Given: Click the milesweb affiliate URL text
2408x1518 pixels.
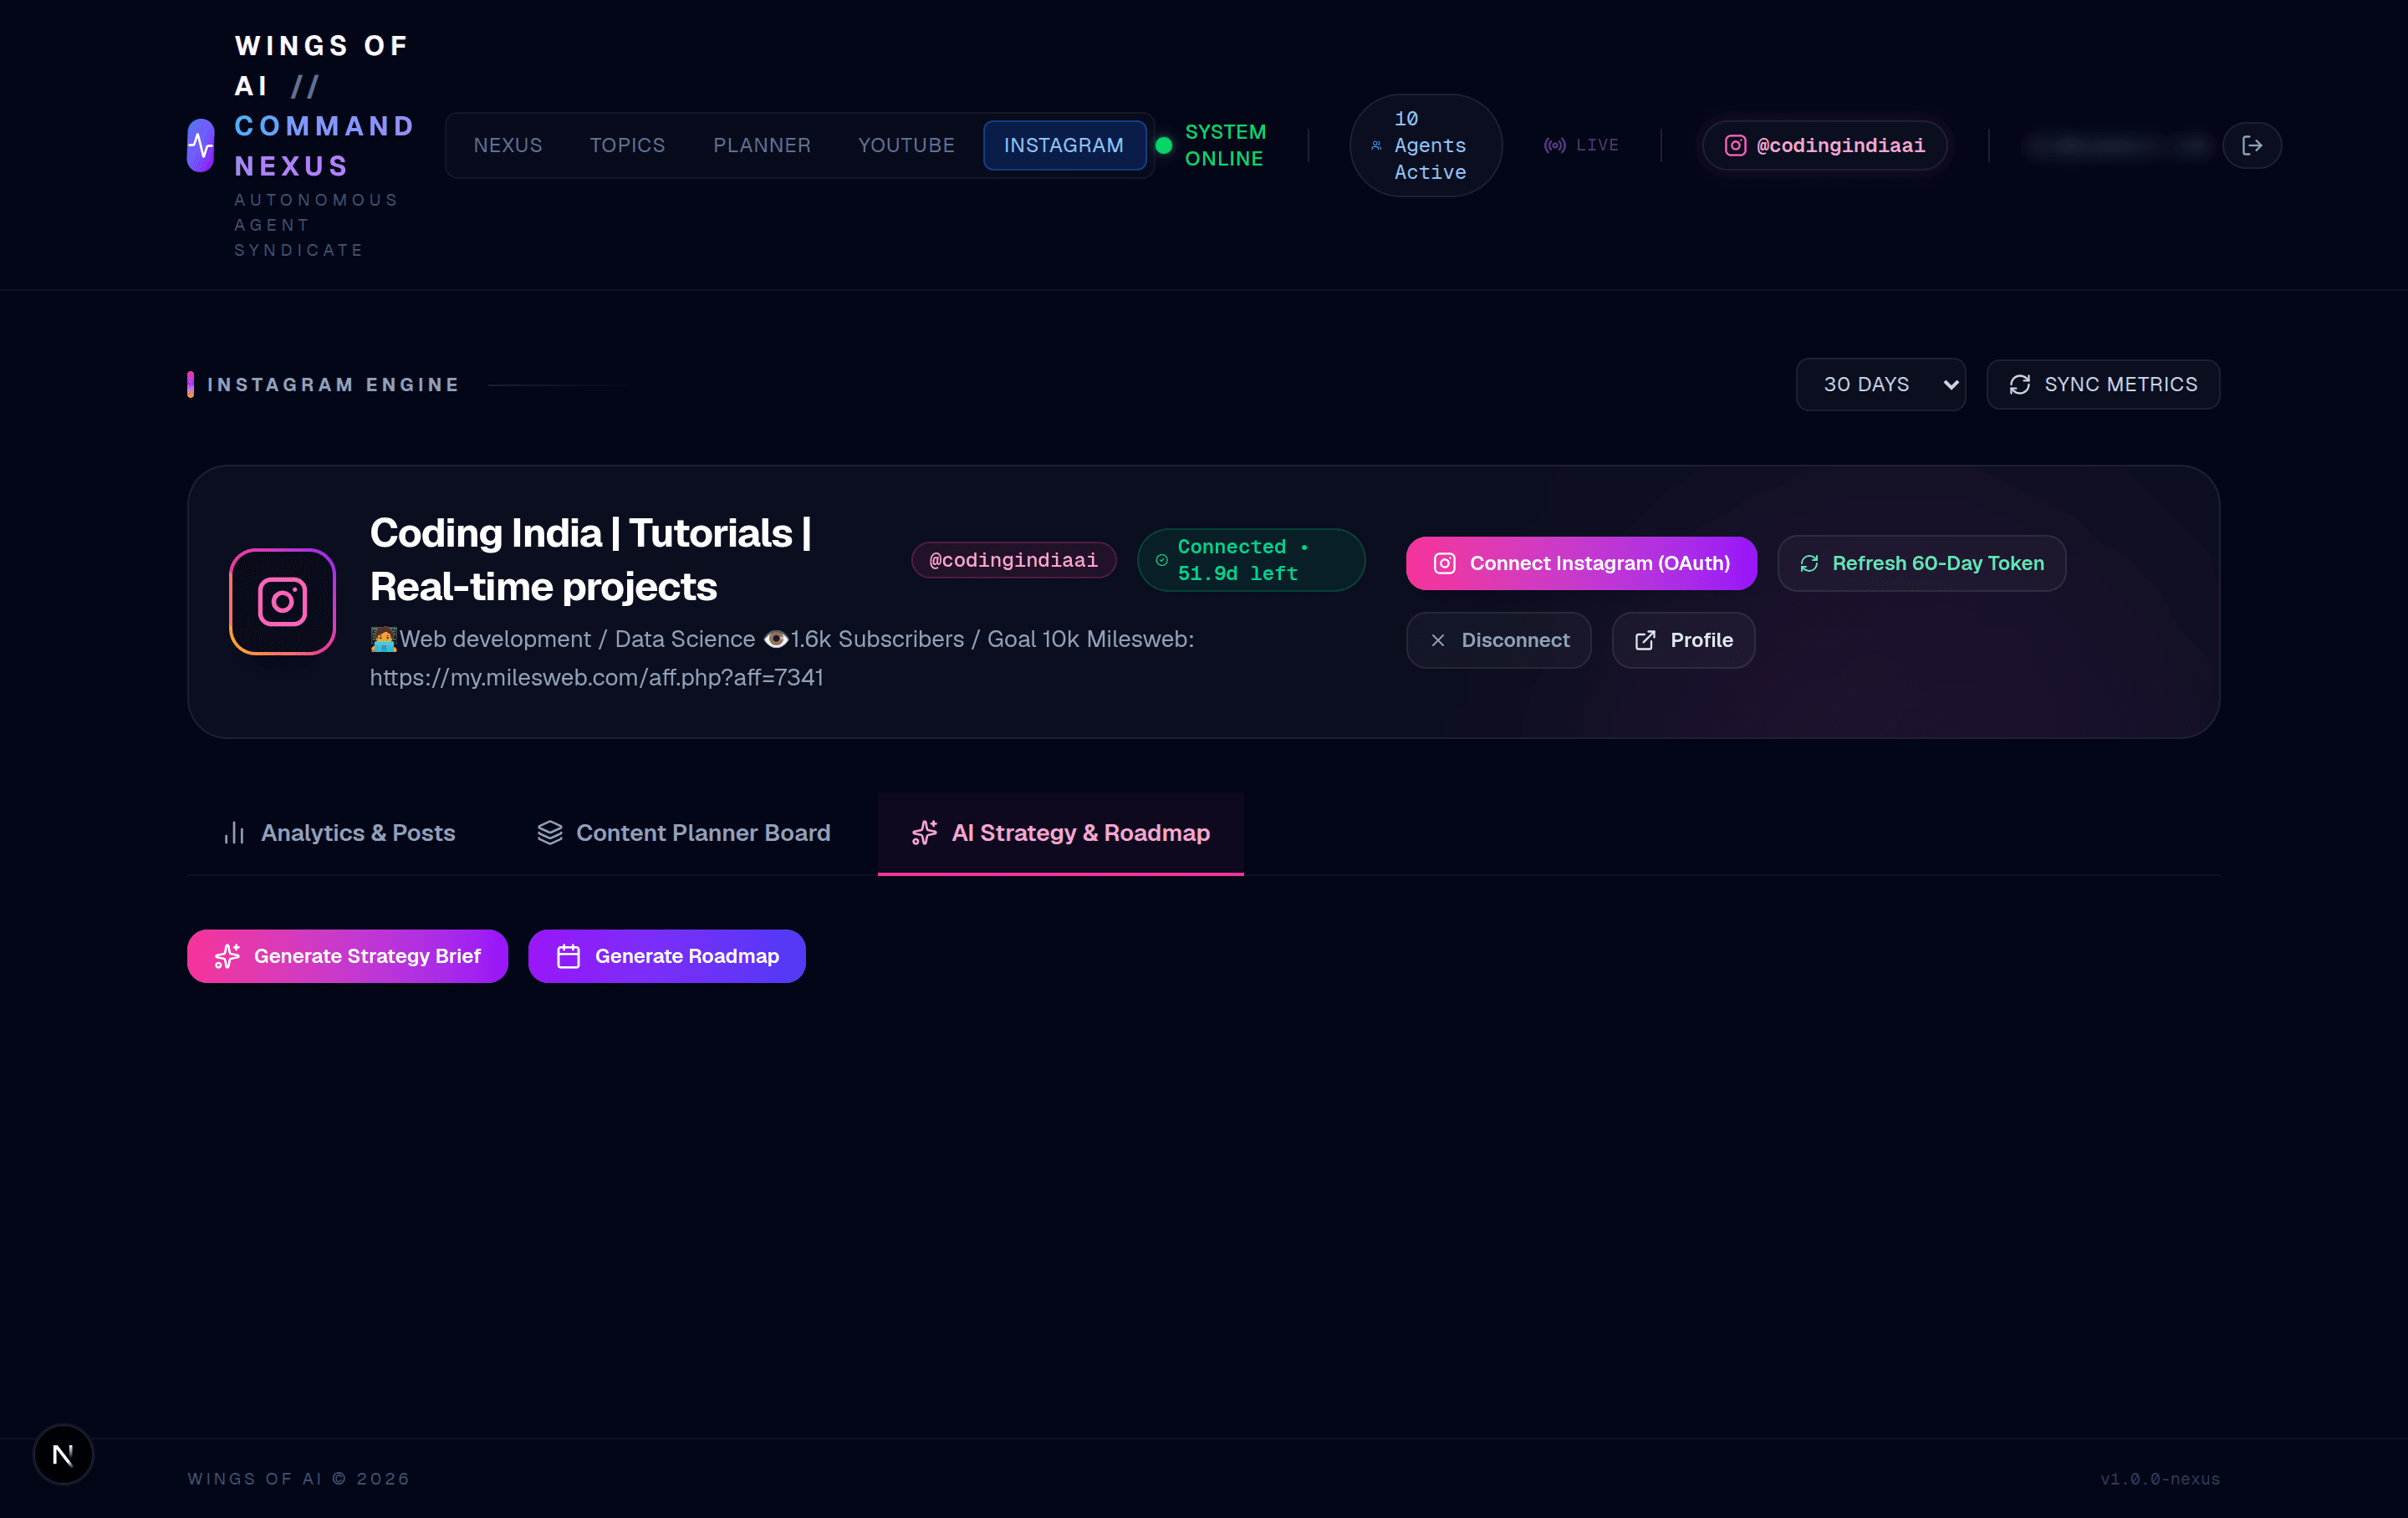Looking at the screenshot, I should click(597, 677).
